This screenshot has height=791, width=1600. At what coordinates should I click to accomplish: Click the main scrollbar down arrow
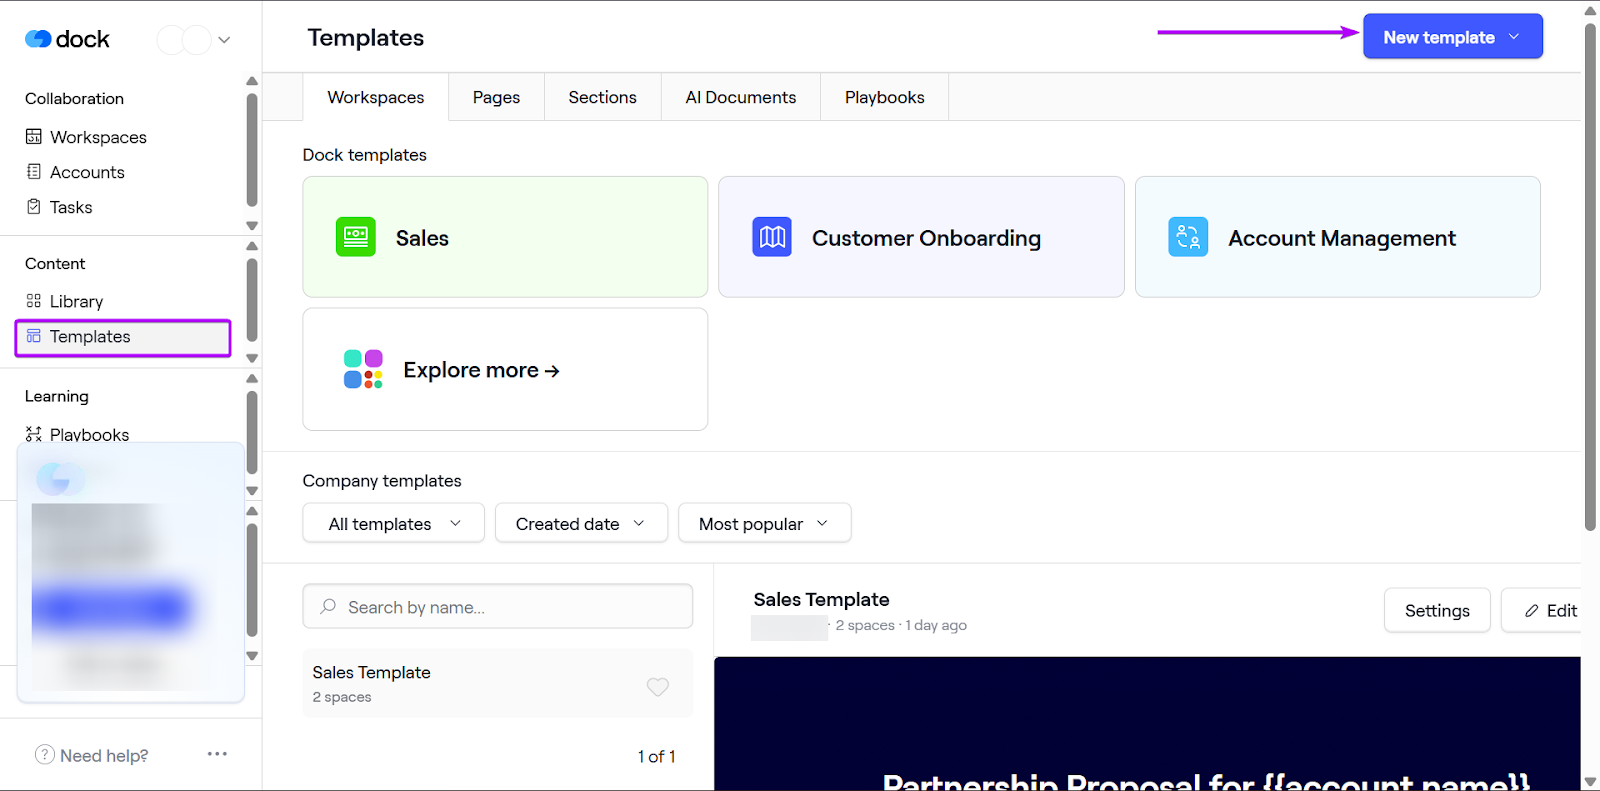(1590, 782)
